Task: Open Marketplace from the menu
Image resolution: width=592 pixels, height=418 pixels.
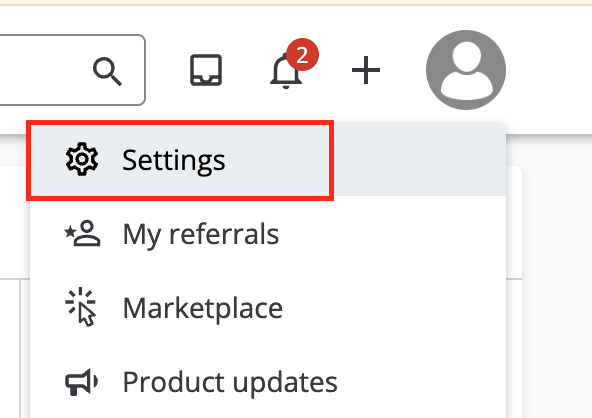Action: 268,307
